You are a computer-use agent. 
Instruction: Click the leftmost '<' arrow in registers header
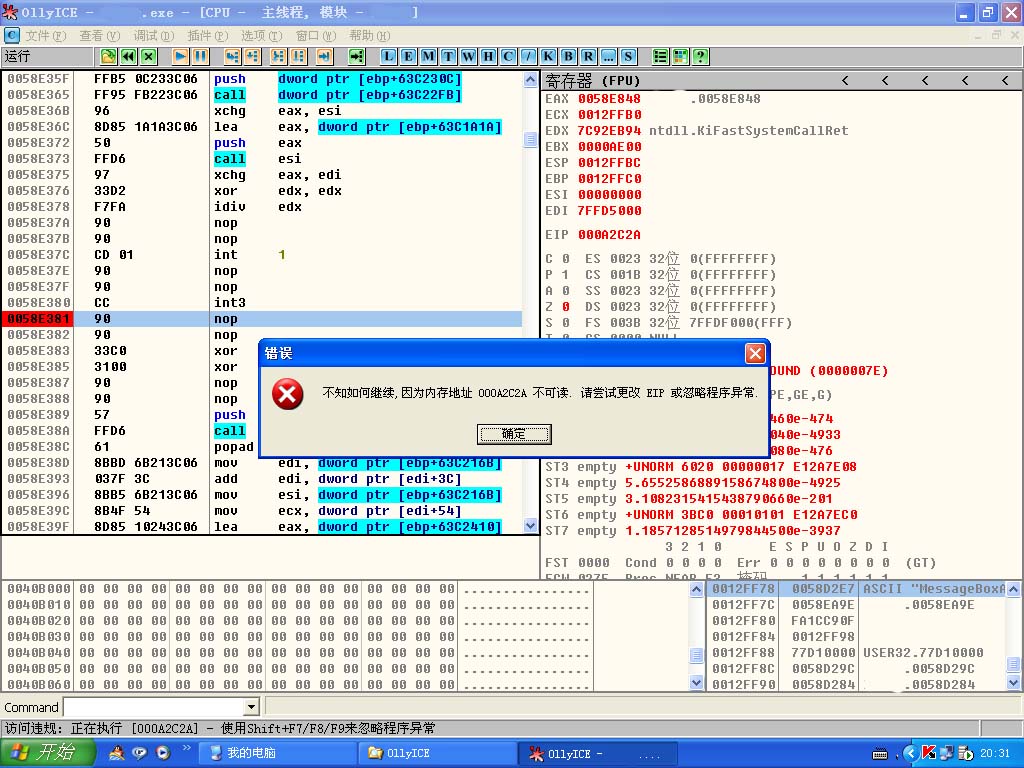tap(845, 81)
